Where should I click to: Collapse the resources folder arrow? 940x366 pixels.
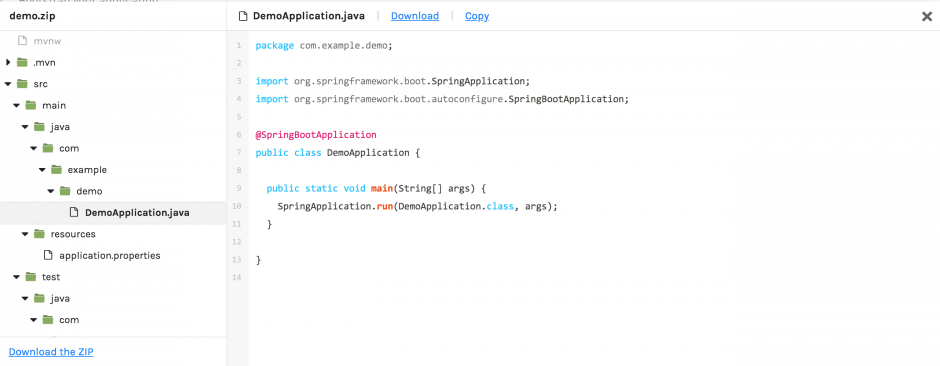tap(25, 234)
